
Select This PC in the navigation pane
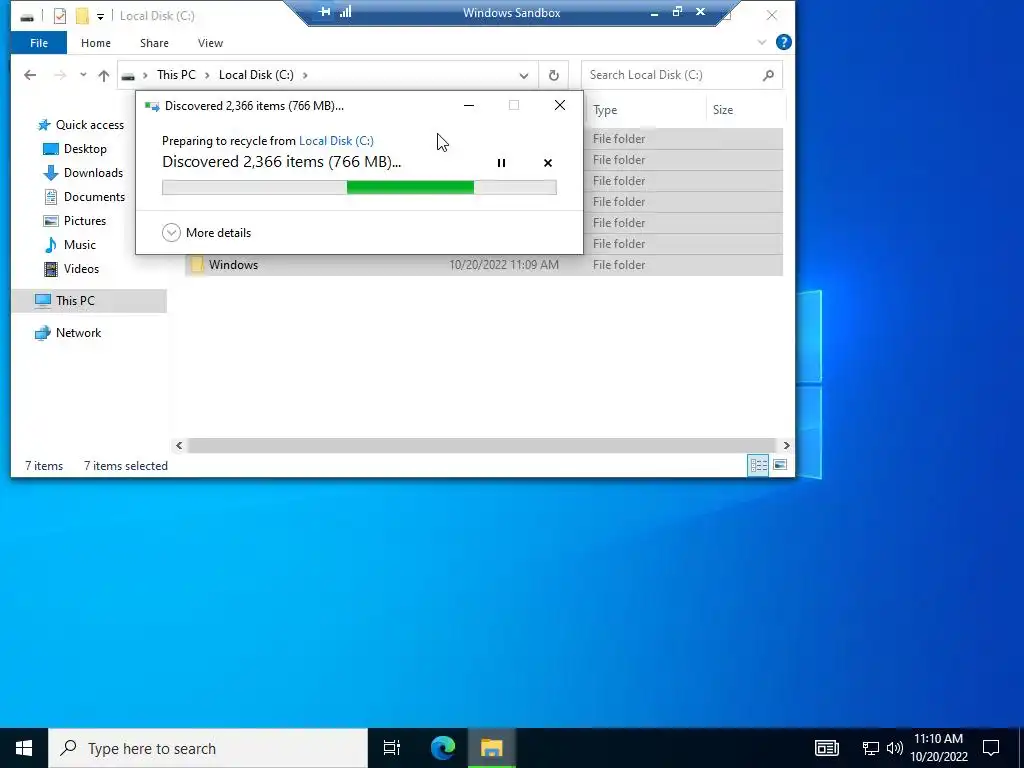tap(89, 300)
